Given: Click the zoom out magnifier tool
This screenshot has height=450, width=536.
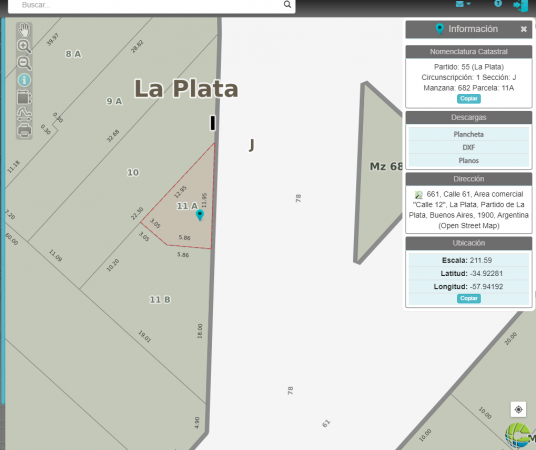Looking at the screenshot, I should [24, 63].
